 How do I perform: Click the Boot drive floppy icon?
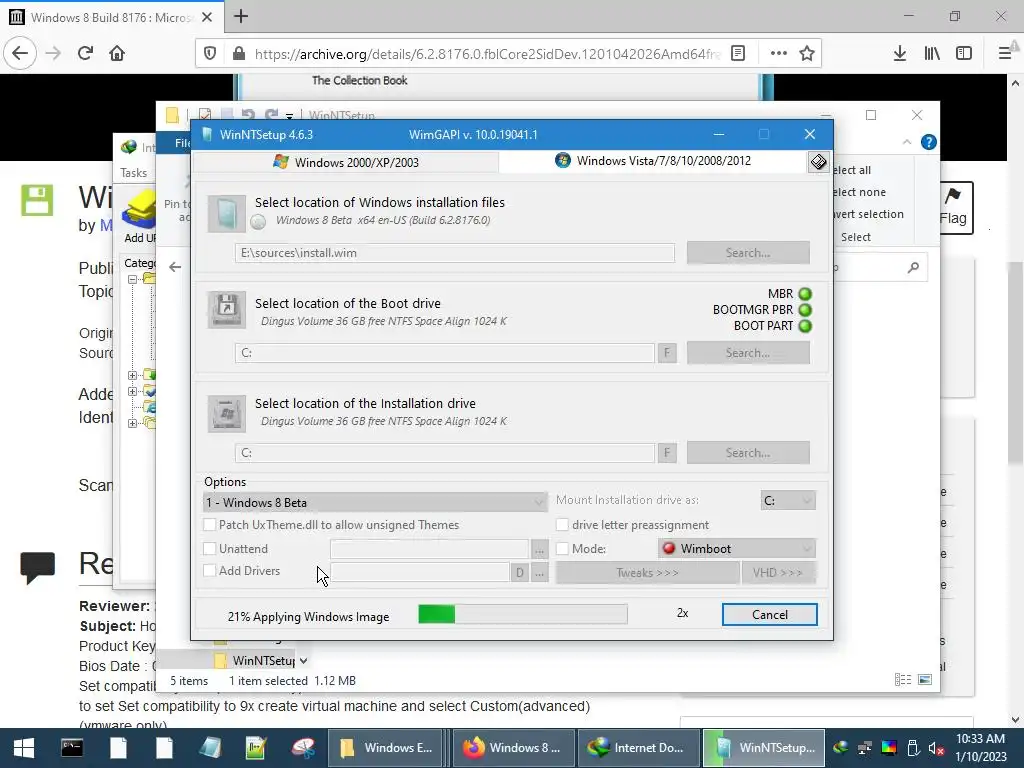pyautogui.click(x=227, y=309)
